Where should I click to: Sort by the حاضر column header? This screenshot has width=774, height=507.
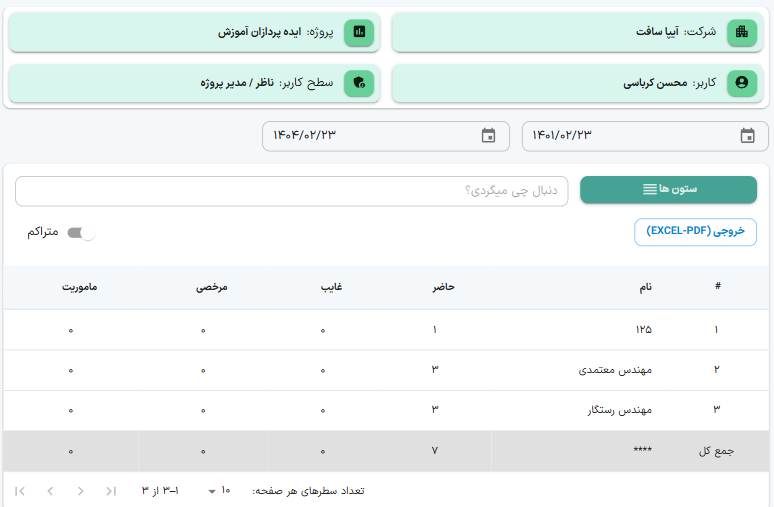(x=443, y=287)
